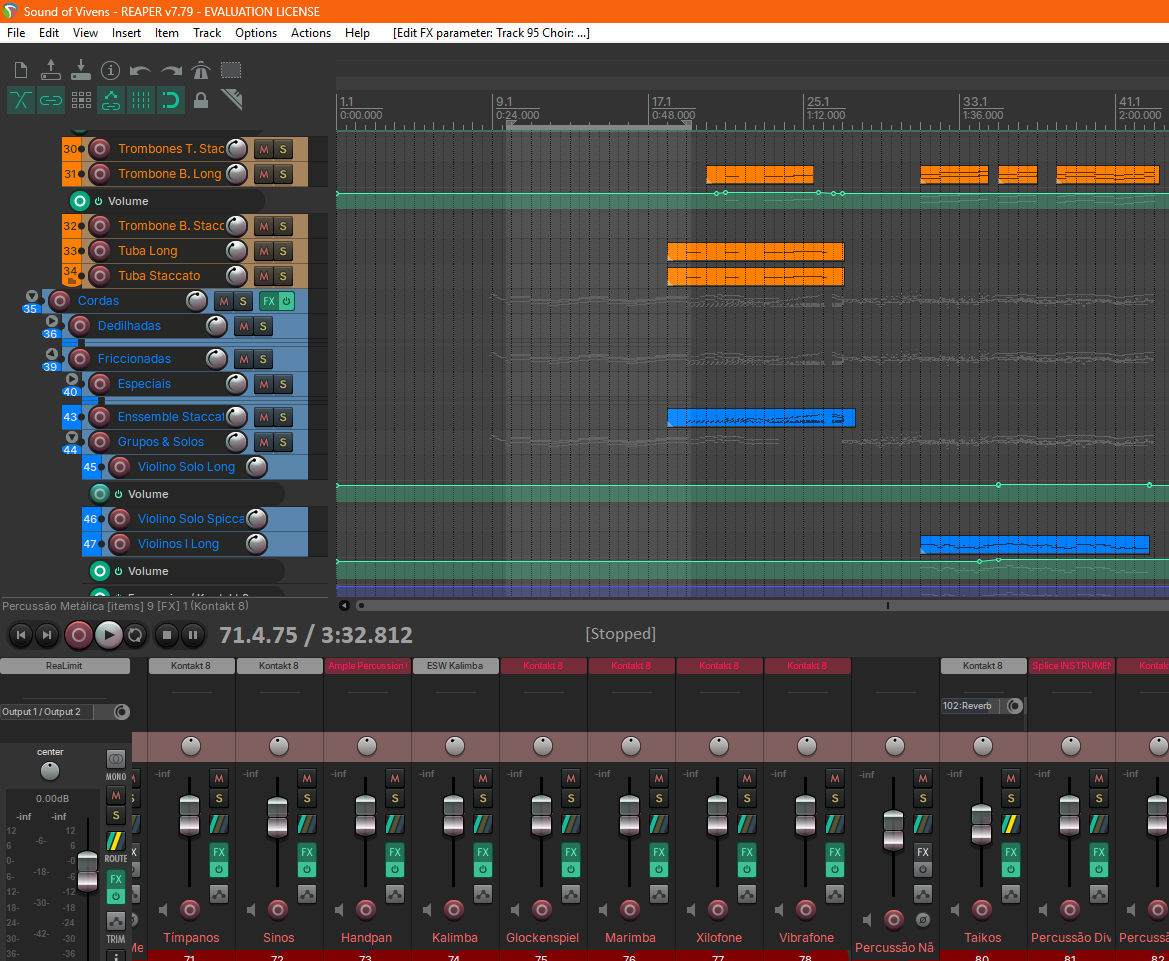
Task: Toggle the metronome icon in the toolbar
Action: tap(201, 71)
